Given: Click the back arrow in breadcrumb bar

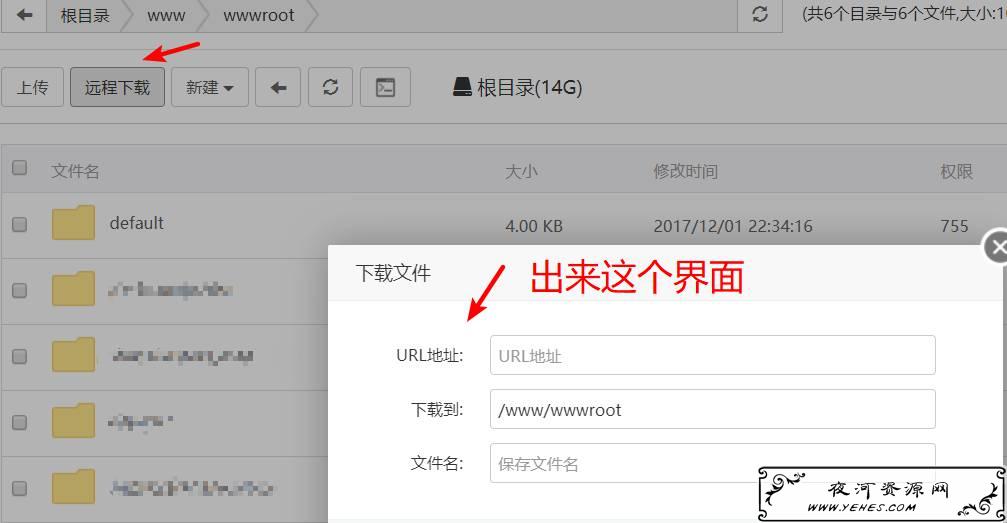Looking at the screenshot, I should click(x=24, y=15).
